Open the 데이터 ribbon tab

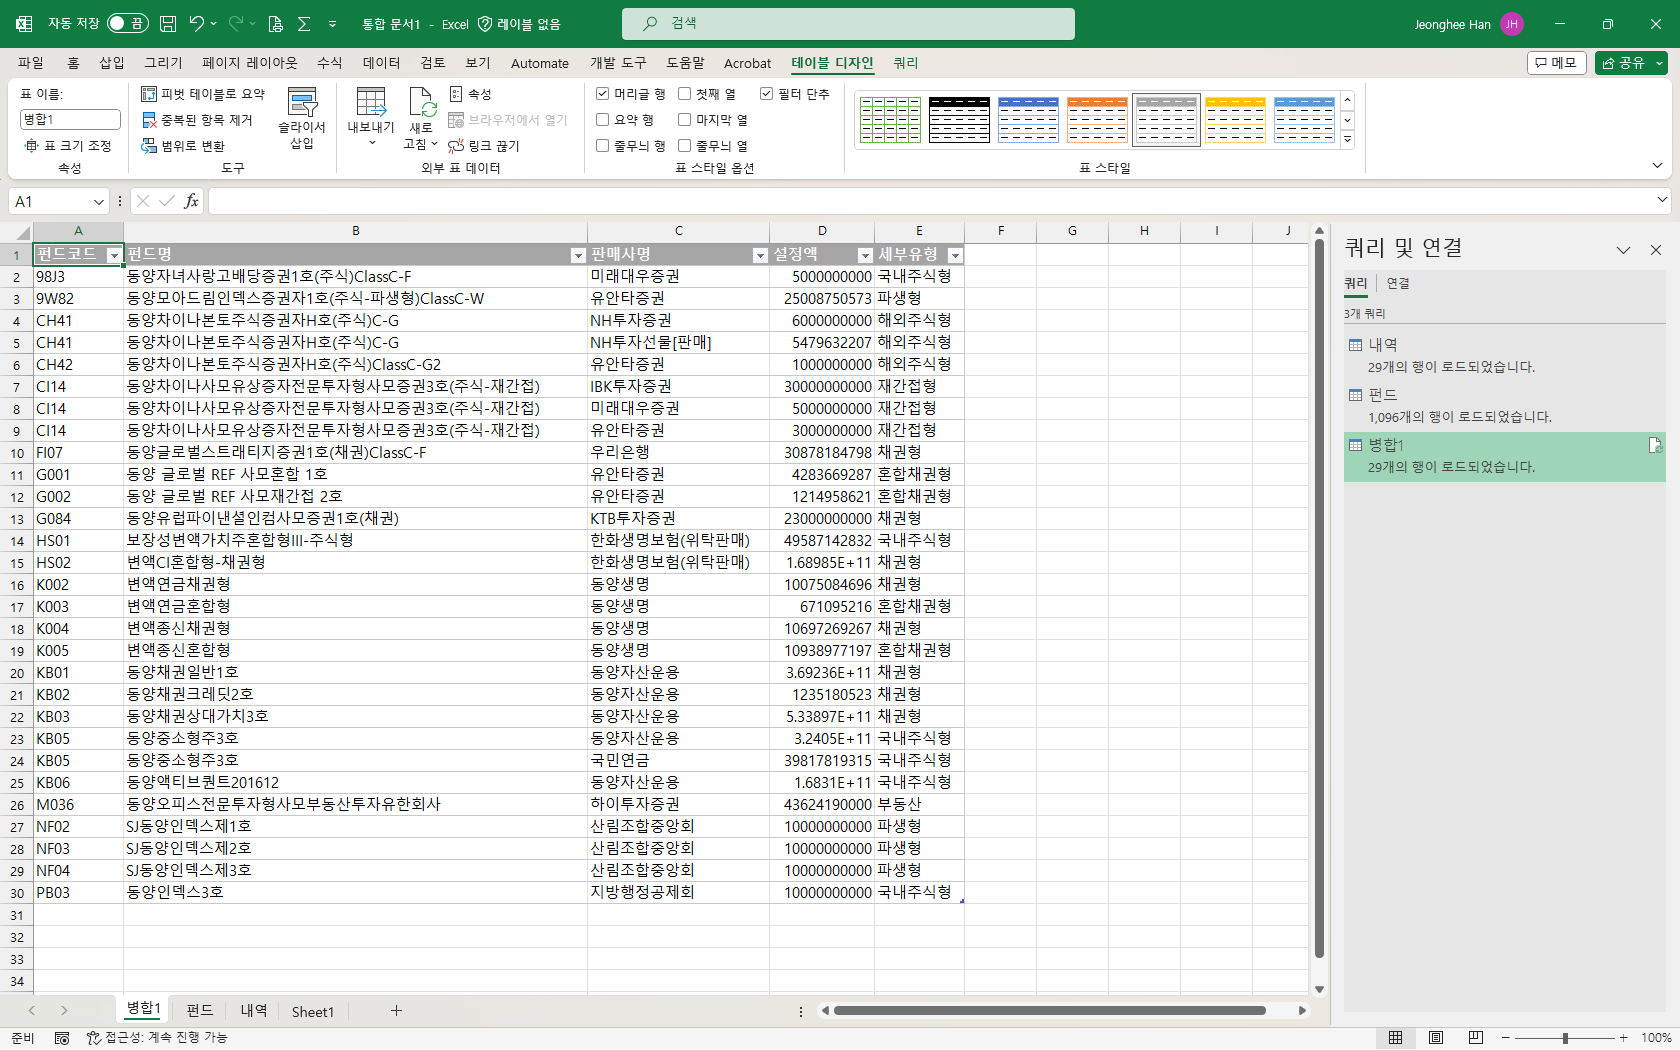[x=381, y=63]
